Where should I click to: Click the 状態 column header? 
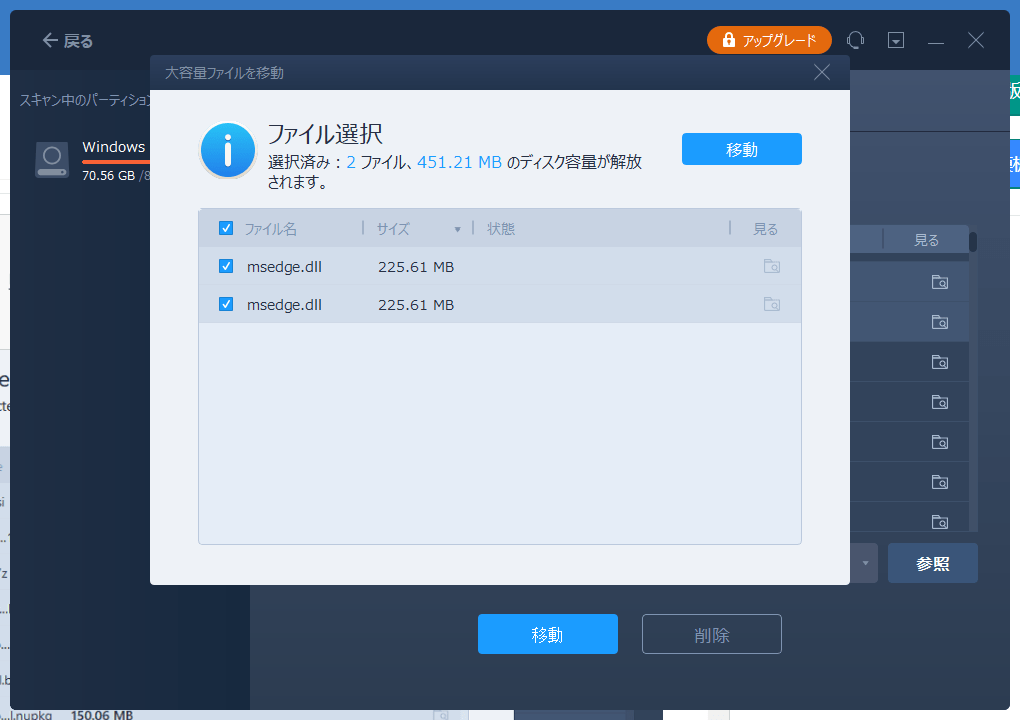point(500,227)
